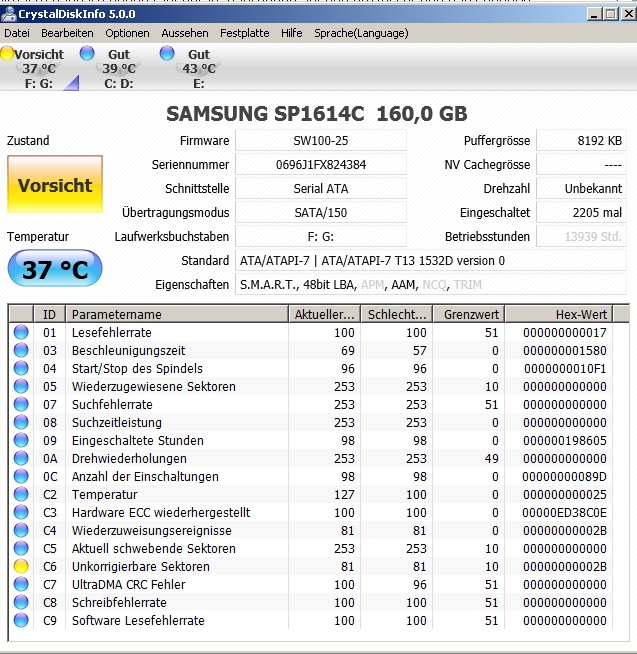Screen dimensions: 637x654
Task: Click the Seriennummer field 0696J1FX824384
Action: click(321, 164)
